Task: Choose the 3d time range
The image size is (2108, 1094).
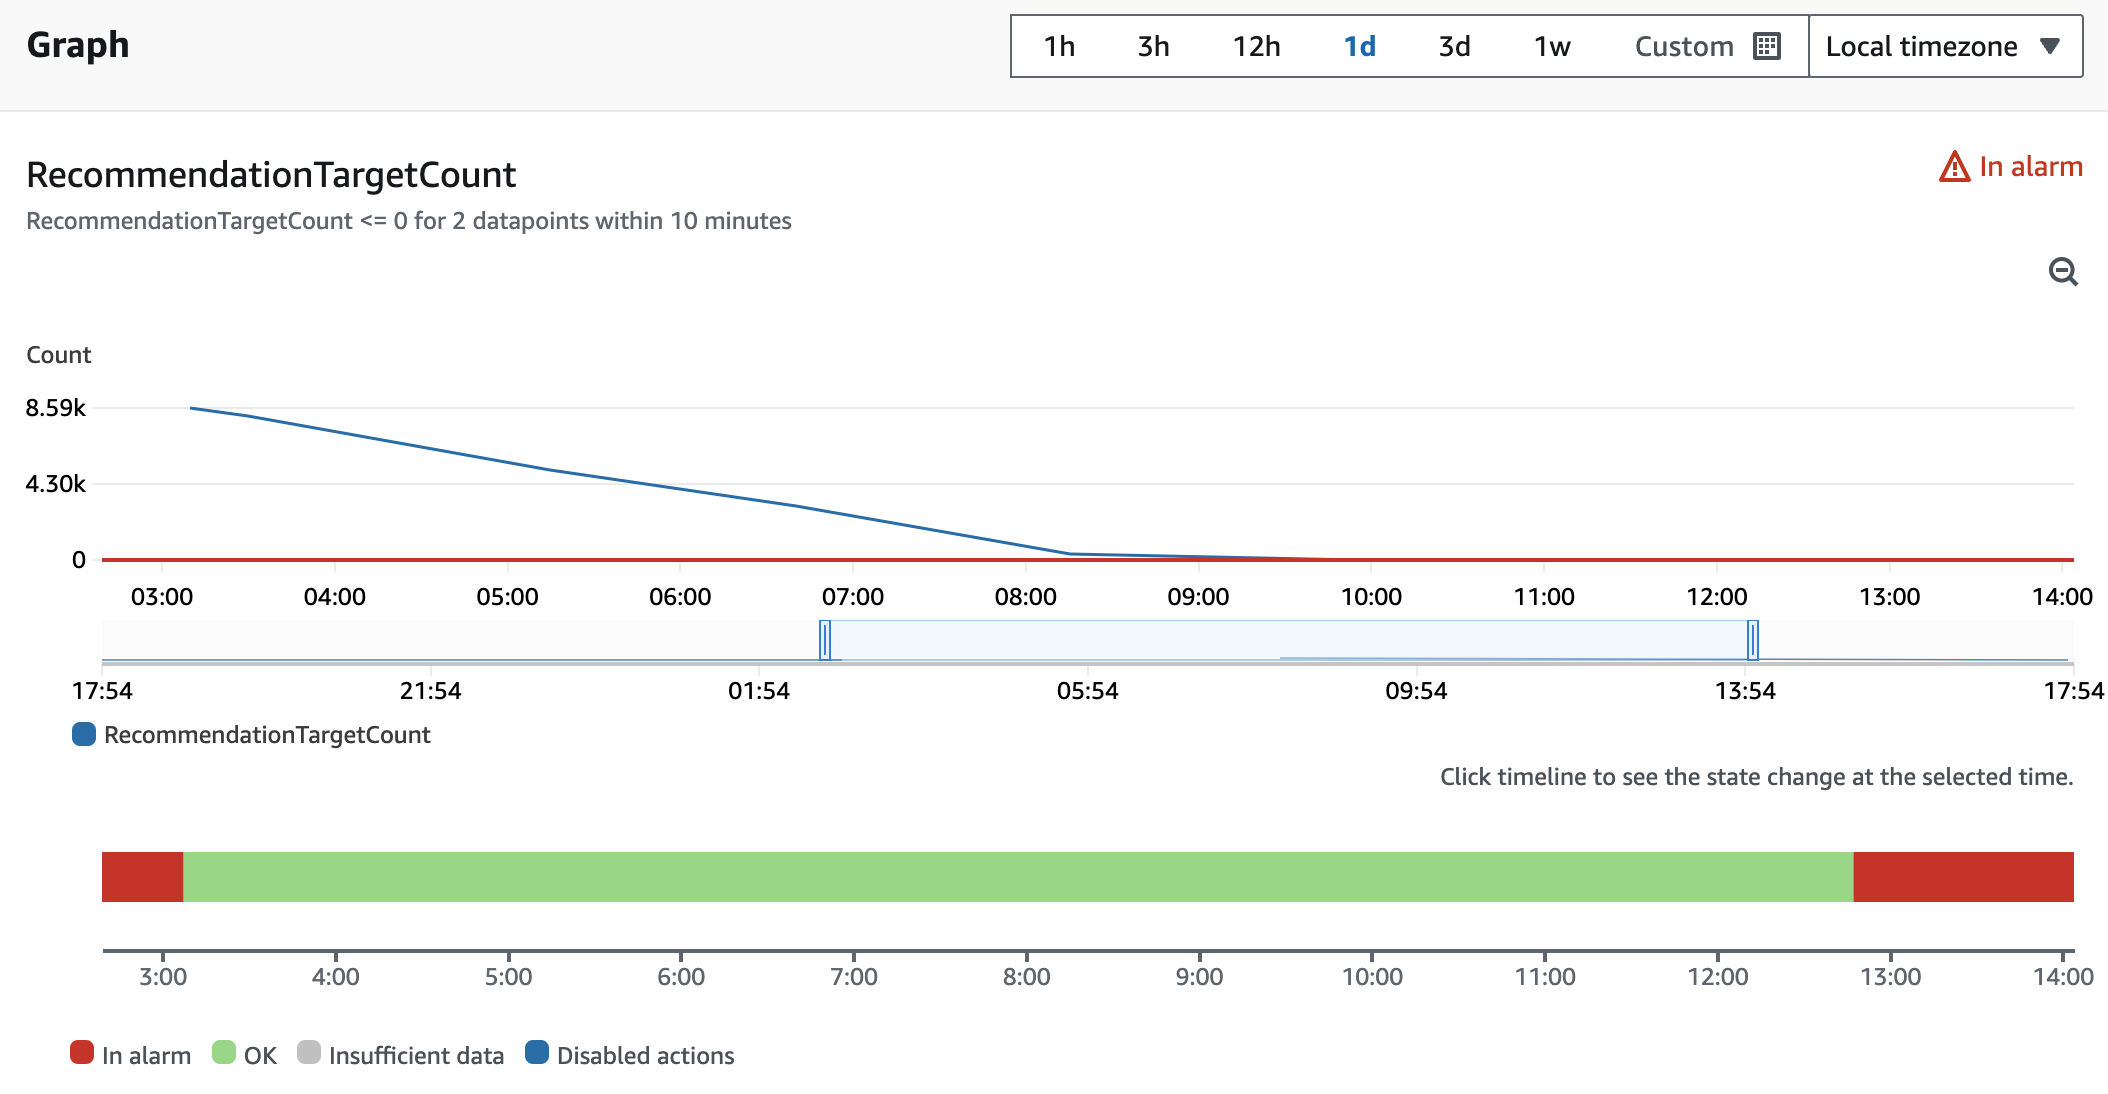Action: [x=1454, y=46]
